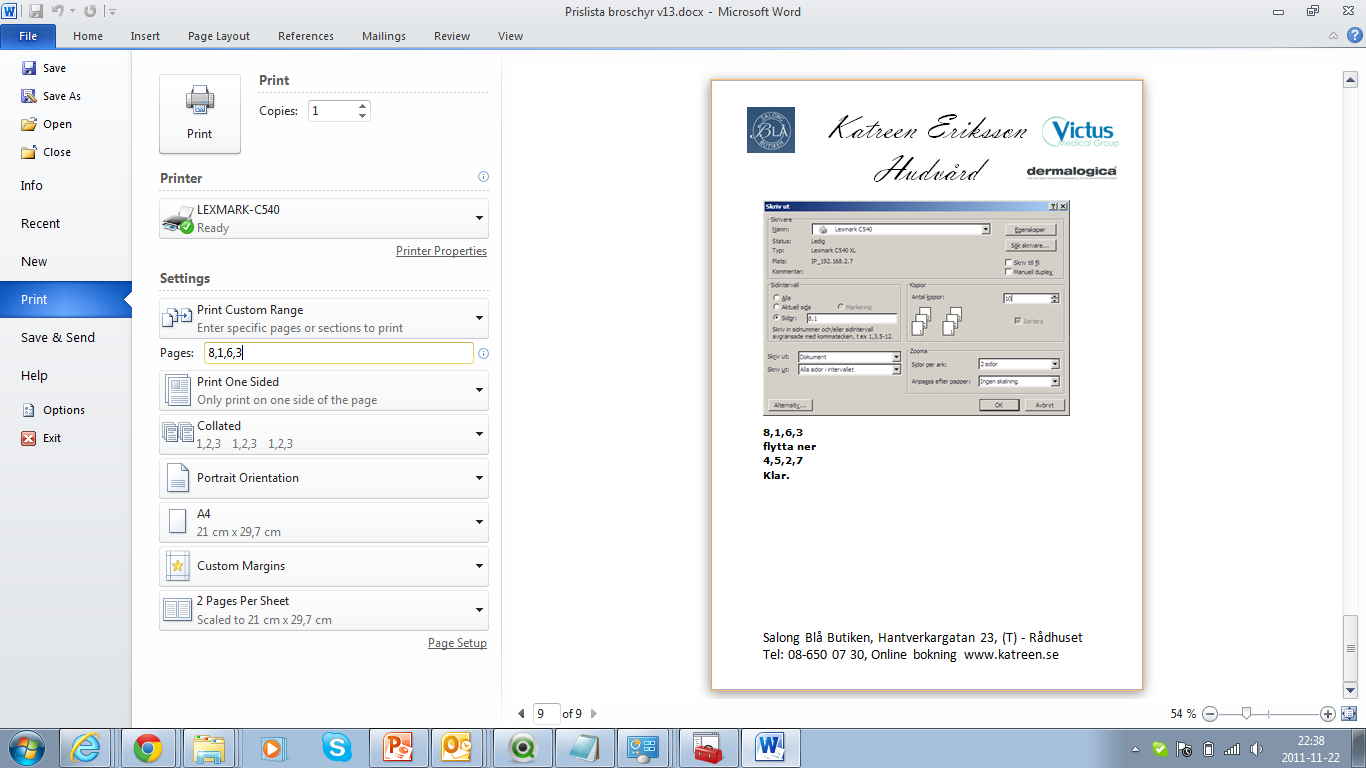Screen dimensions: 1366x768
Task: Switch to the References tab
Action: click(306, 36)
